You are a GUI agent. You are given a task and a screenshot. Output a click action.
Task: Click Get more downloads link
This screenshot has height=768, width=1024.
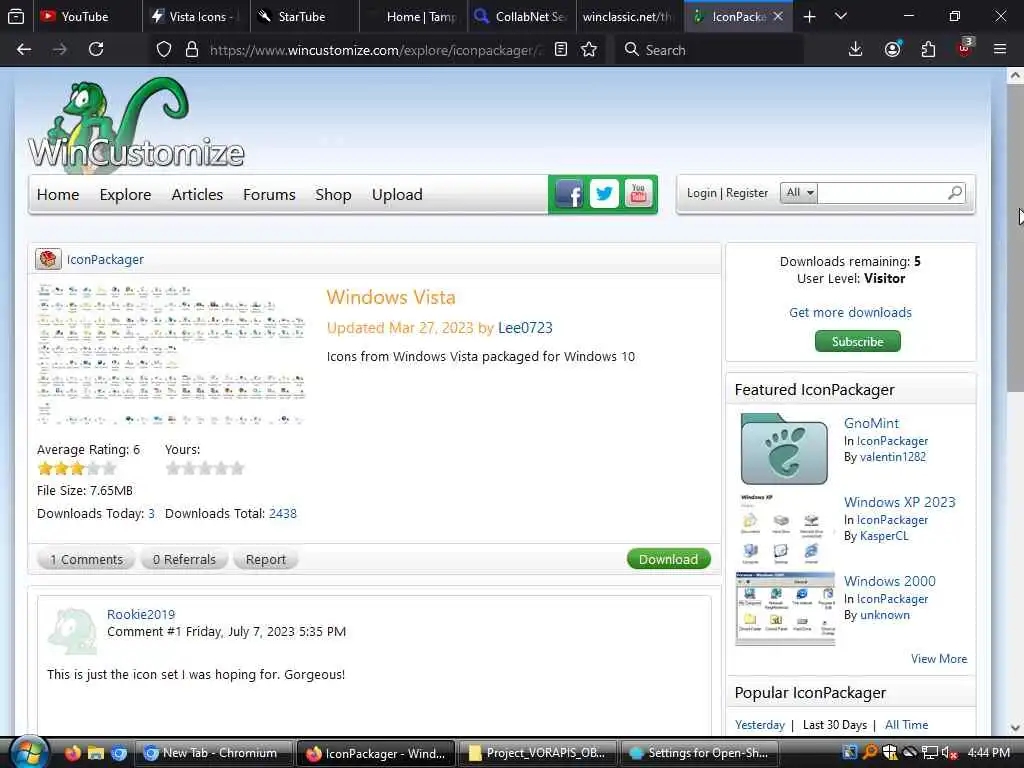click(850, 312)
